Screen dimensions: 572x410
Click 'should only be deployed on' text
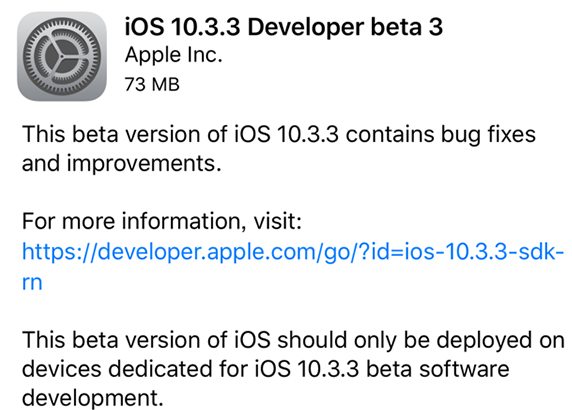pos(421,340)
